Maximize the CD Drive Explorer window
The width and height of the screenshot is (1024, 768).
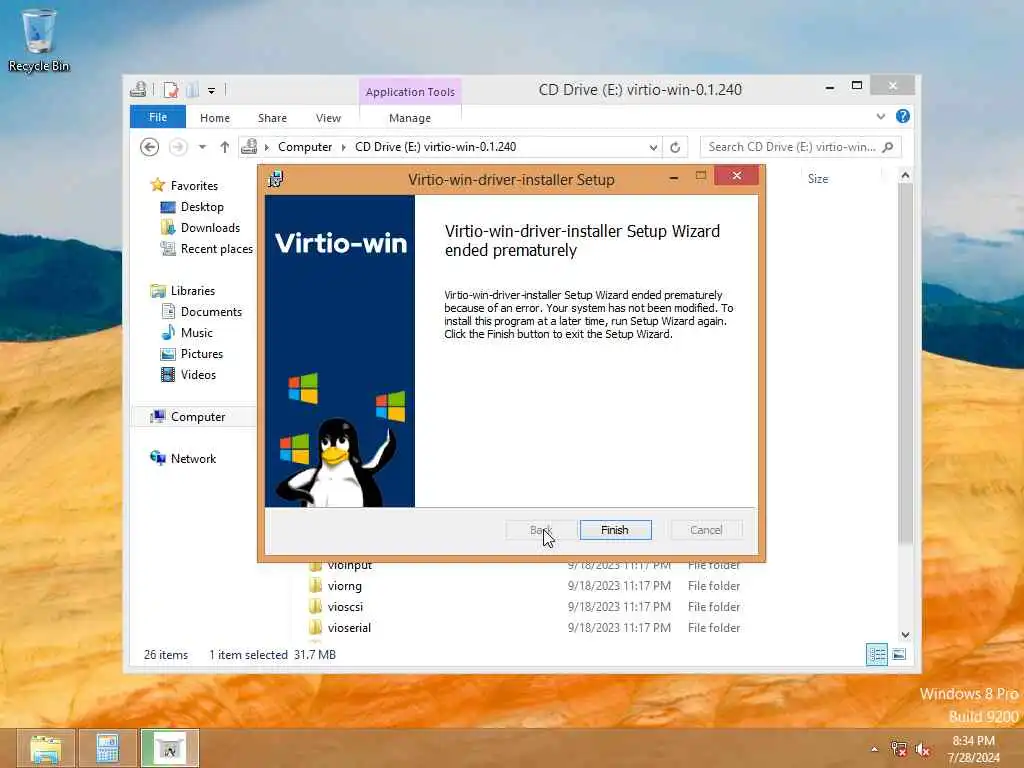(857, 86)
